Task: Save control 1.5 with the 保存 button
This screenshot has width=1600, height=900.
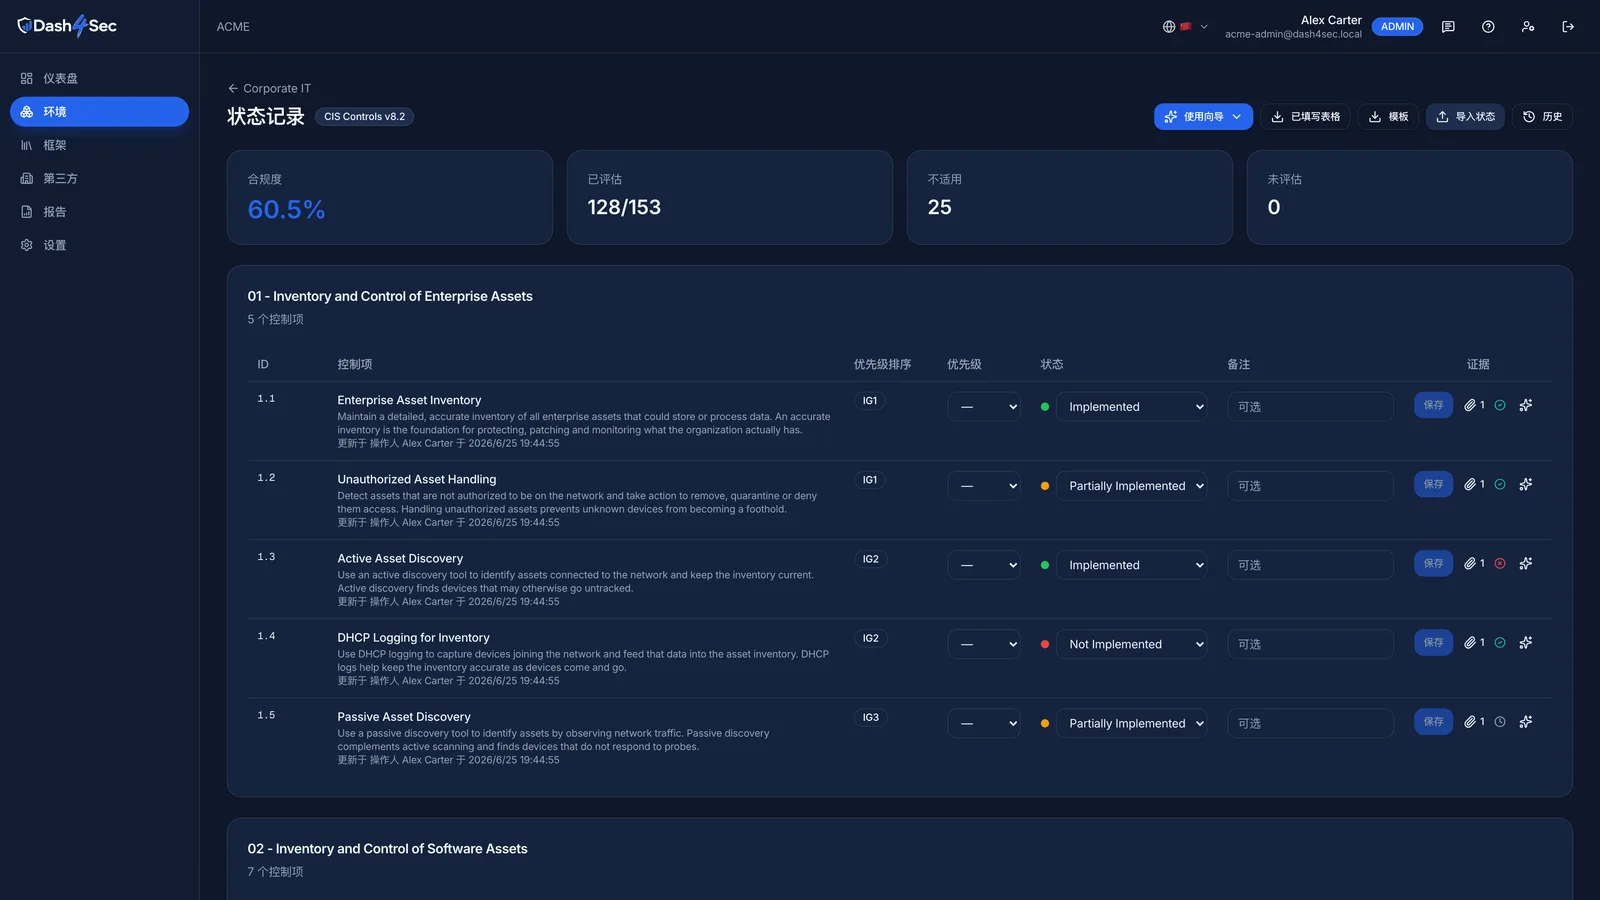Action: (1433, 721)
